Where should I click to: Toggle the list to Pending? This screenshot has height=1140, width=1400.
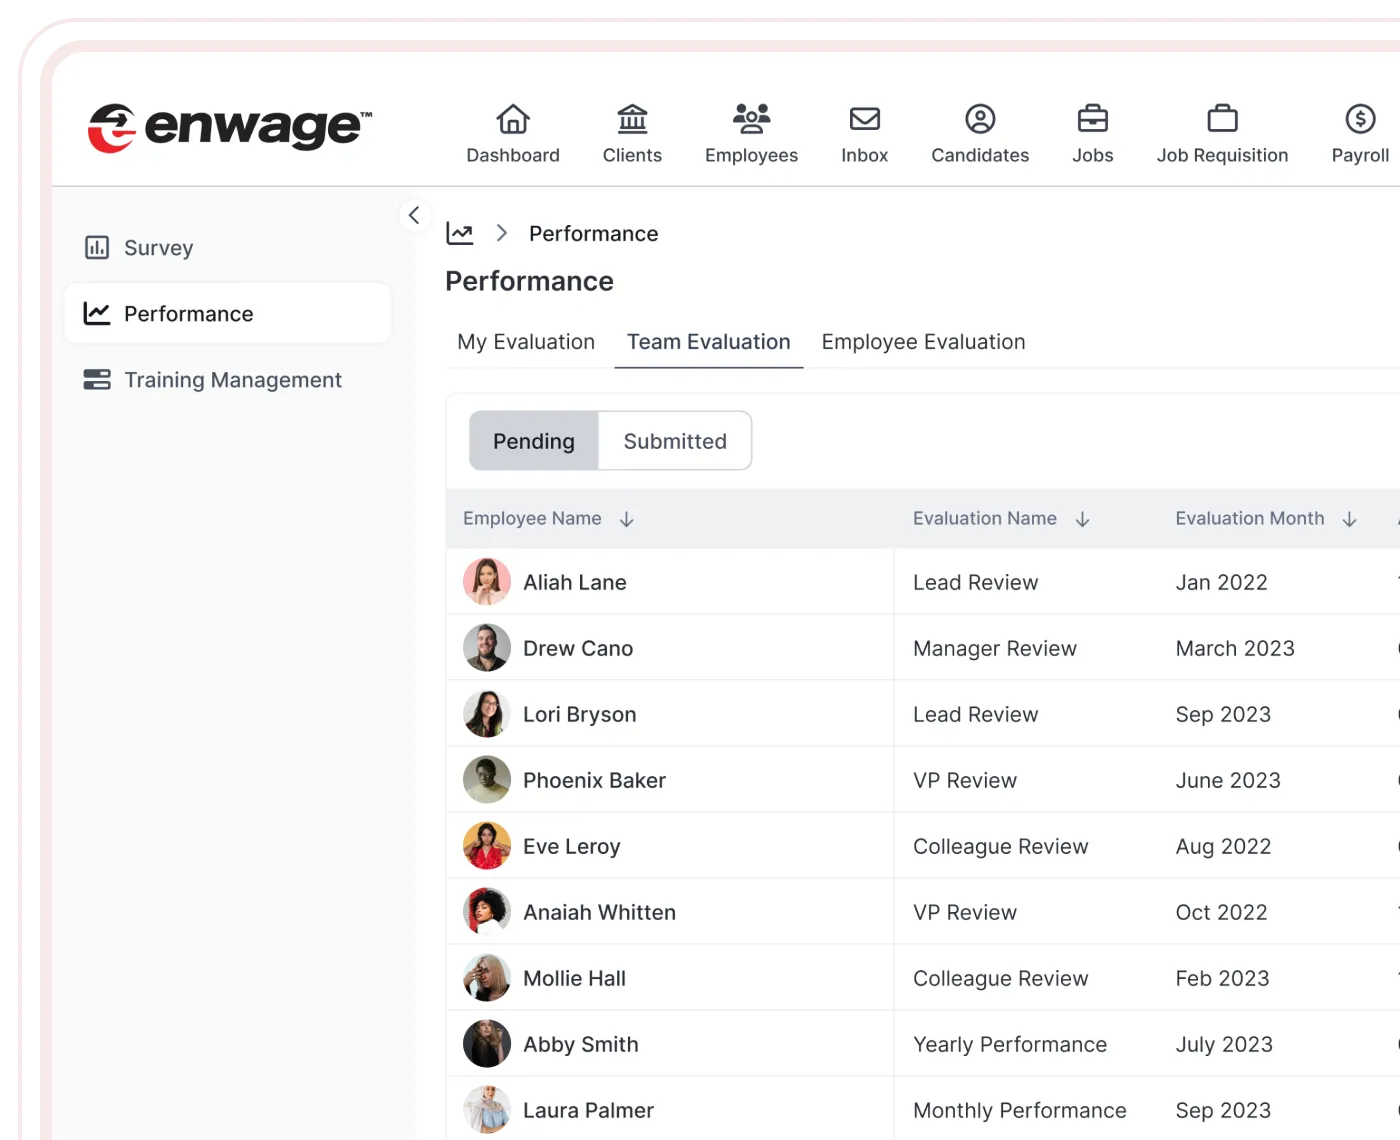point(534,441)
